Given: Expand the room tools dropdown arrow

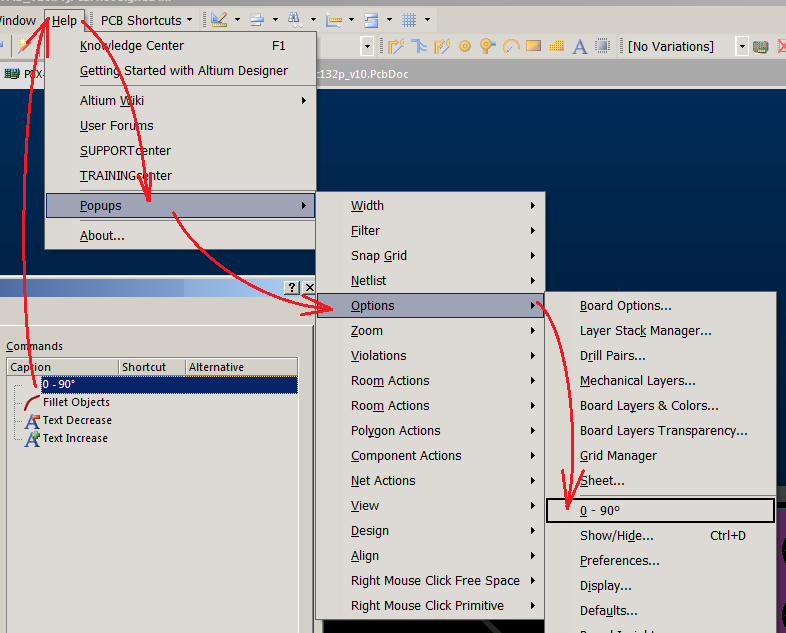Looking at the screenshot, I should (389, 20).
